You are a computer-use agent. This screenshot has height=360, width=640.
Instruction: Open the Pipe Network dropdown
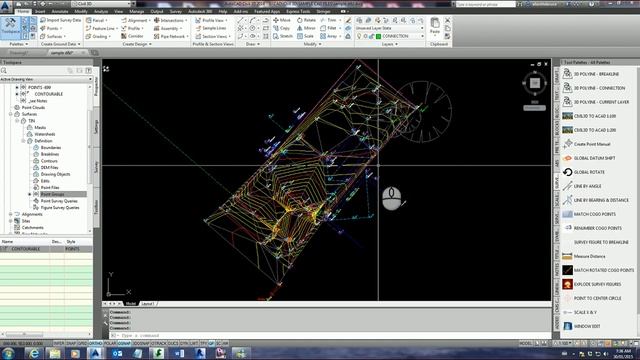coord(171,36)
